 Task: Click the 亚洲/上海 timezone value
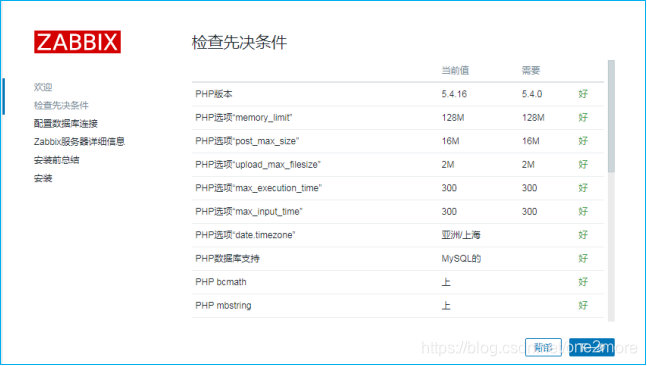click(461, 235)
